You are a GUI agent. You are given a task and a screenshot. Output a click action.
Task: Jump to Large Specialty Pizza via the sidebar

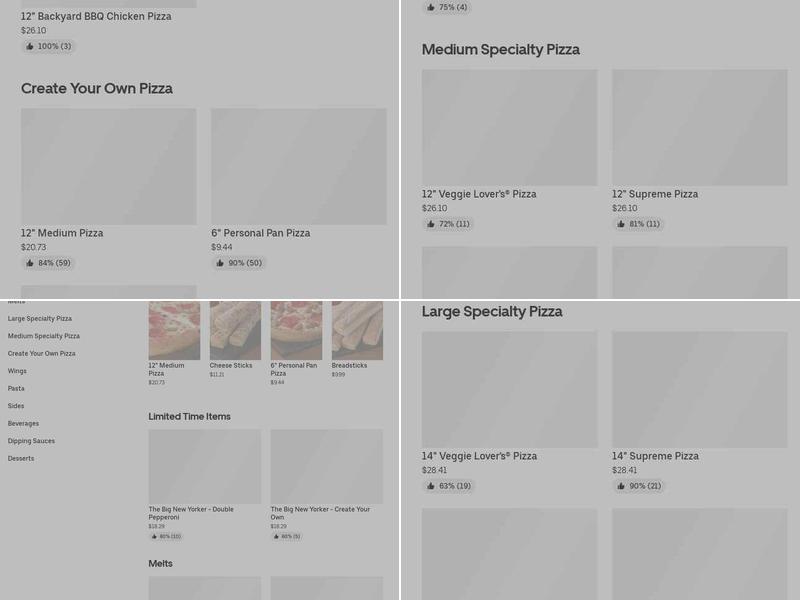[38, 318]
